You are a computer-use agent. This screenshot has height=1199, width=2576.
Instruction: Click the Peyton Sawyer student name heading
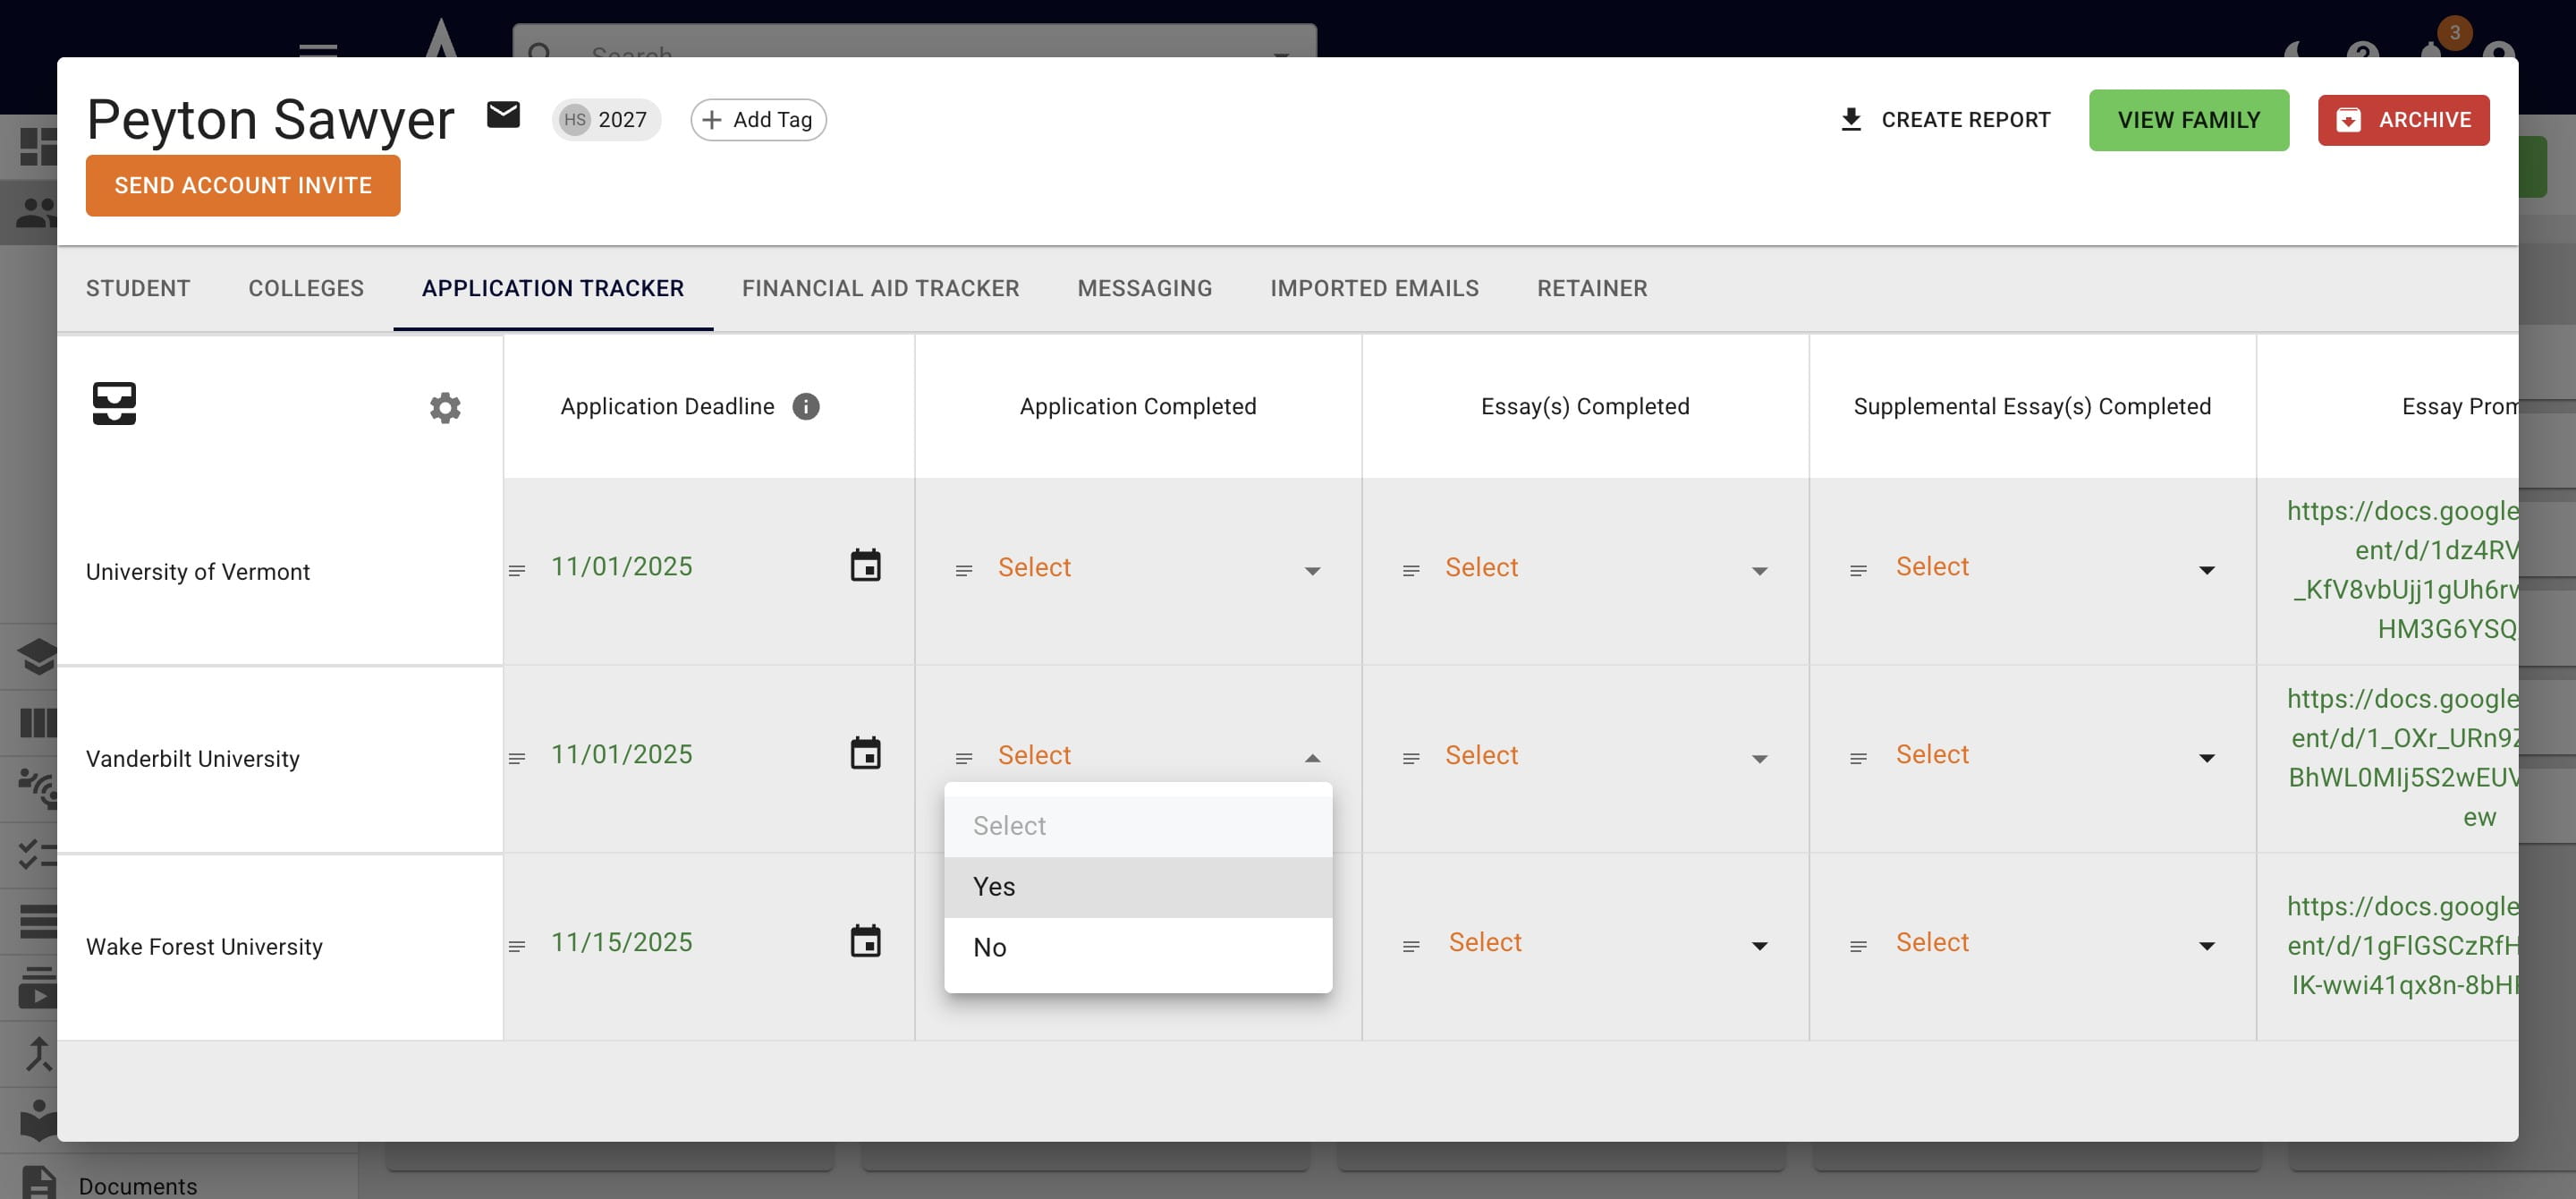coord(270,119)
